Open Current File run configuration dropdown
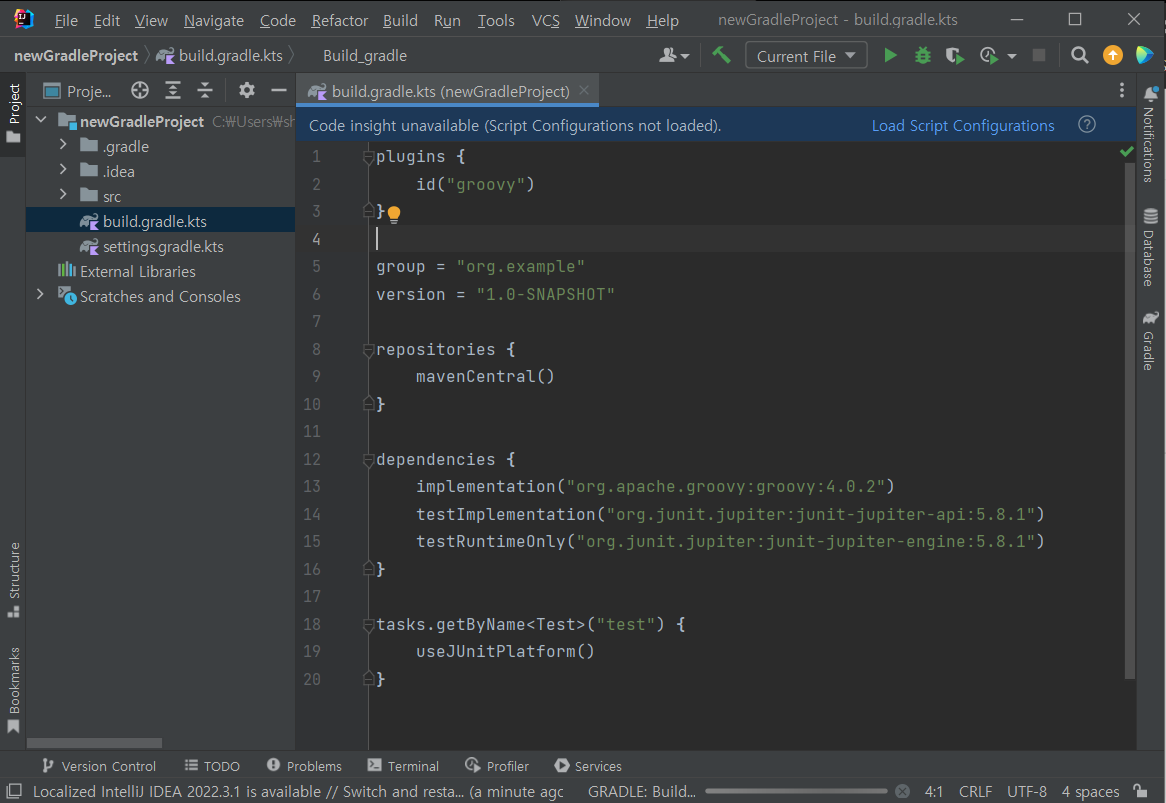 click(806, 56)
